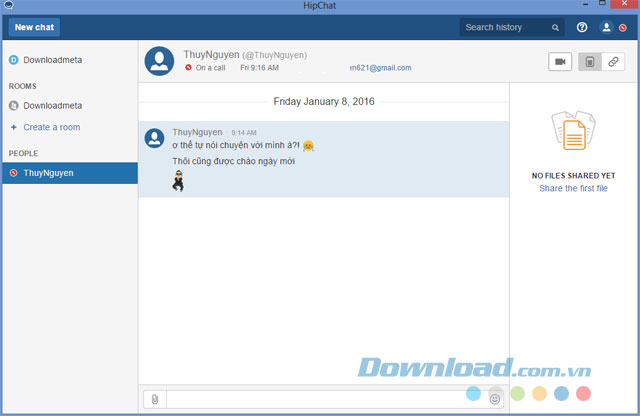This screenshot has height=416, width=640.
Task: Show the shared files panel icon
Action: pyautogui.click(x=590, y=62)
